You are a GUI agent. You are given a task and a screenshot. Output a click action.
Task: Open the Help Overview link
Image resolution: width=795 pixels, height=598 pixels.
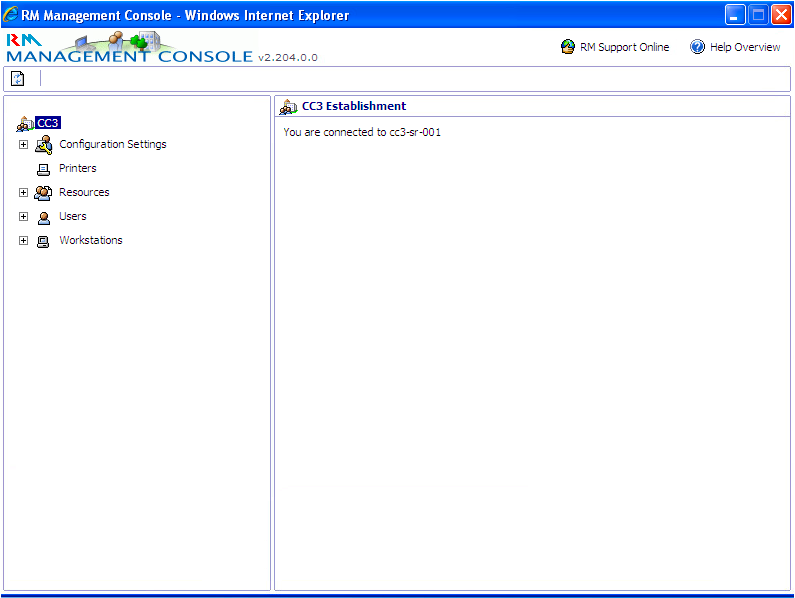pos(745,47)
